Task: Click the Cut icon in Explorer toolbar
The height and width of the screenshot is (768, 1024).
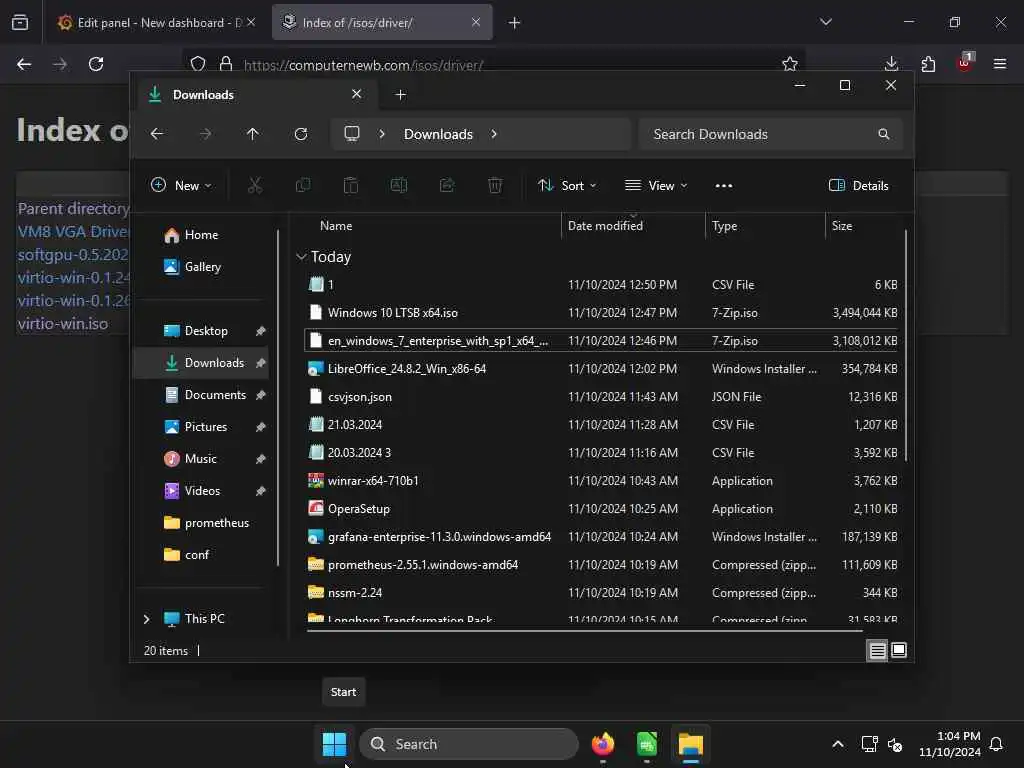Action: coord(255,185)
